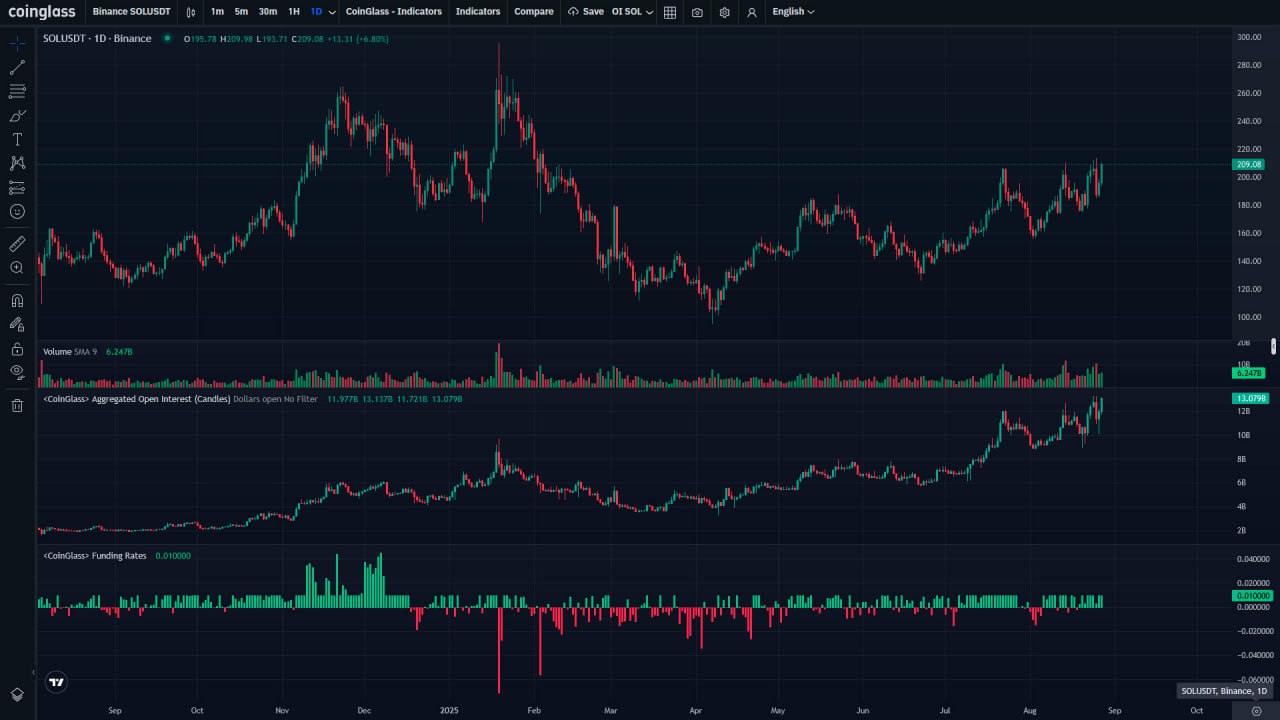Take a chart snapshot with camera icon
1280x720 pixels.
(697, 12)
